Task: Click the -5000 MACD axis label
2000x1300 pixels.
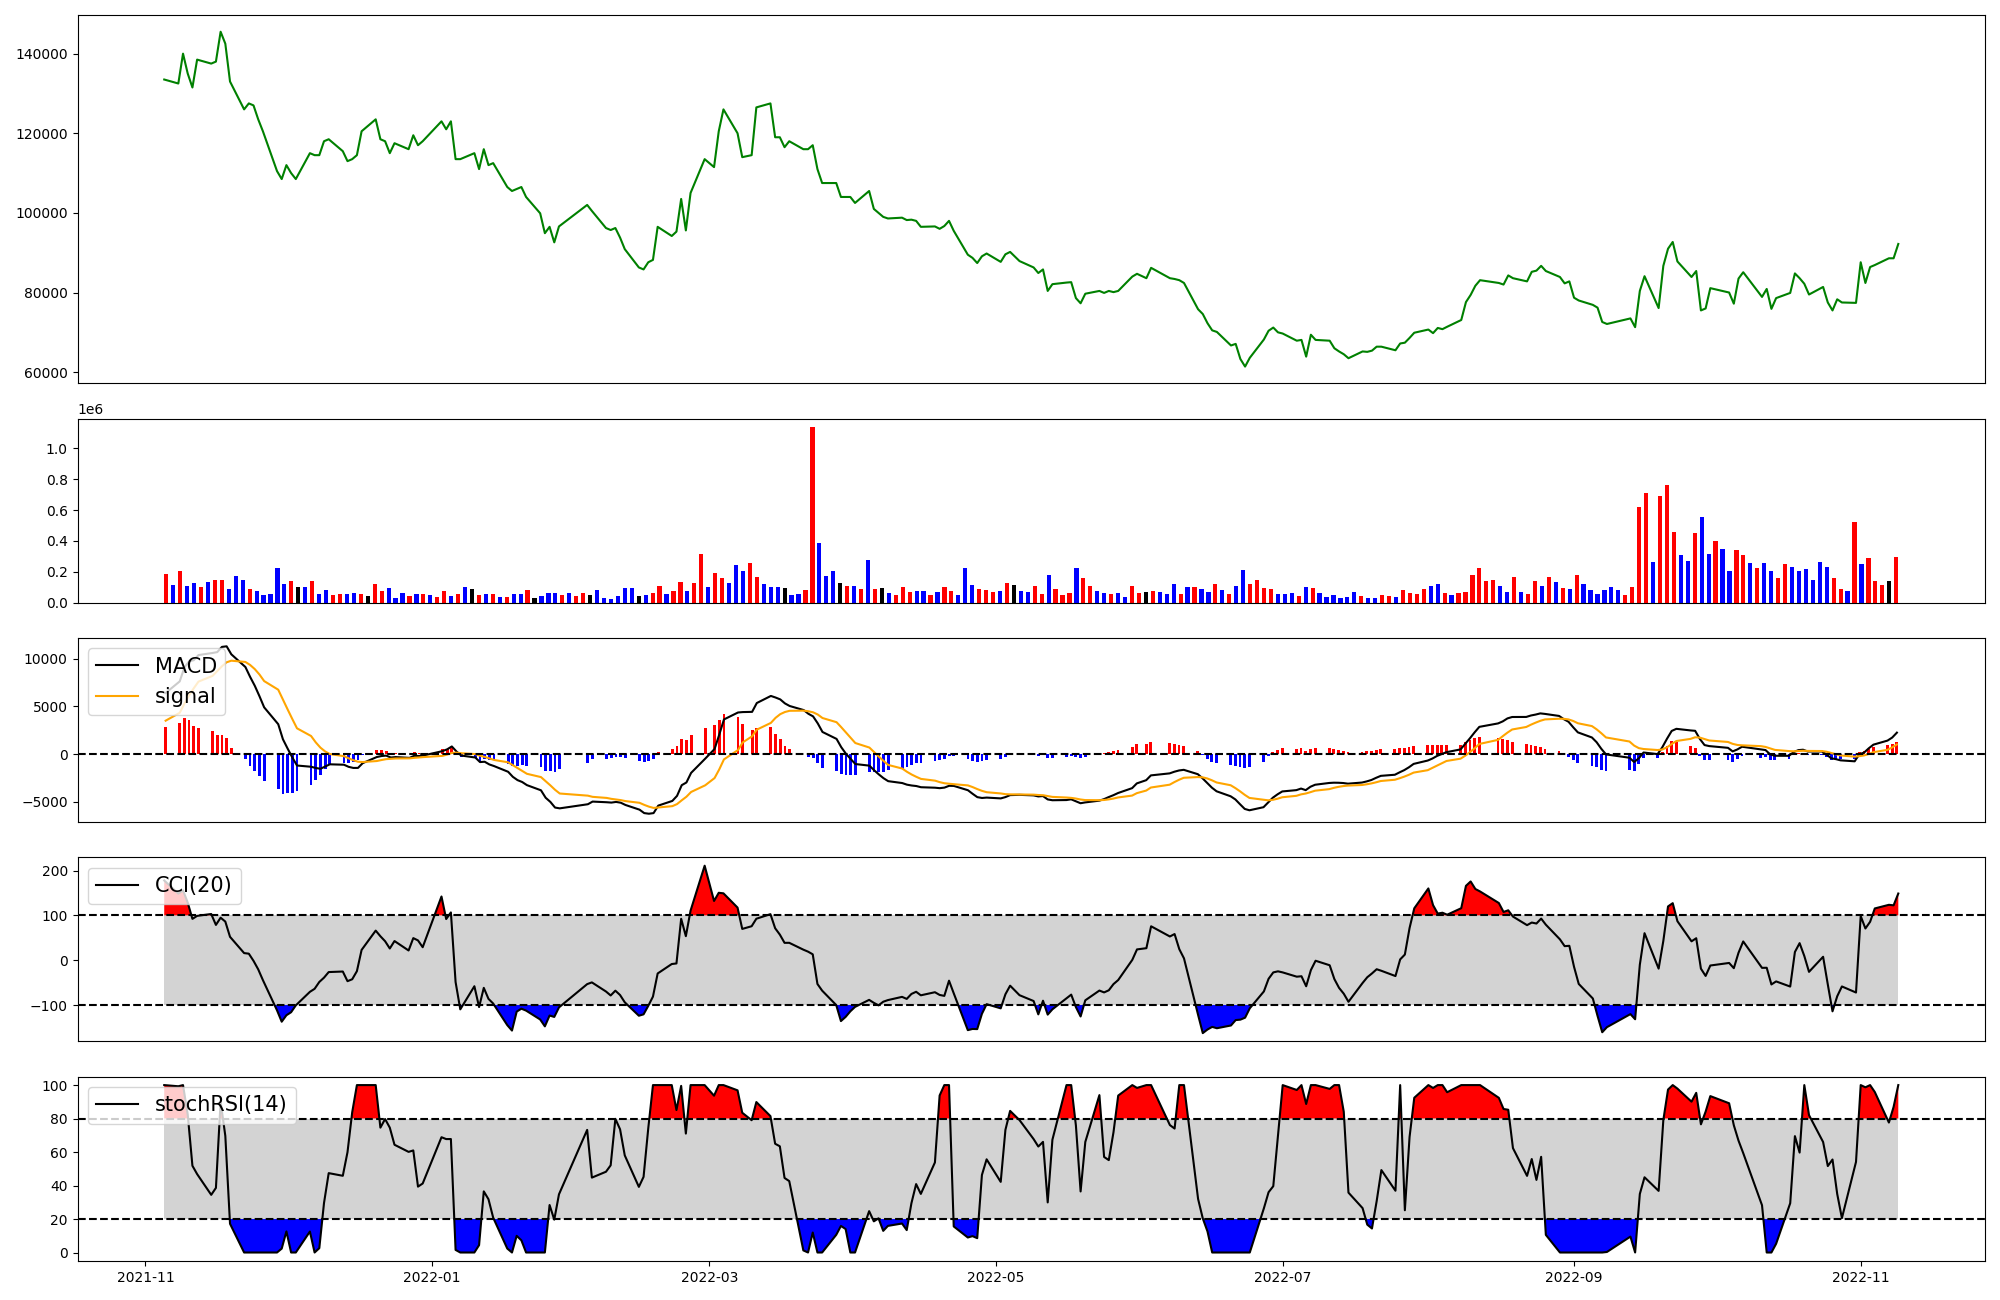Action: click(44, 802)
